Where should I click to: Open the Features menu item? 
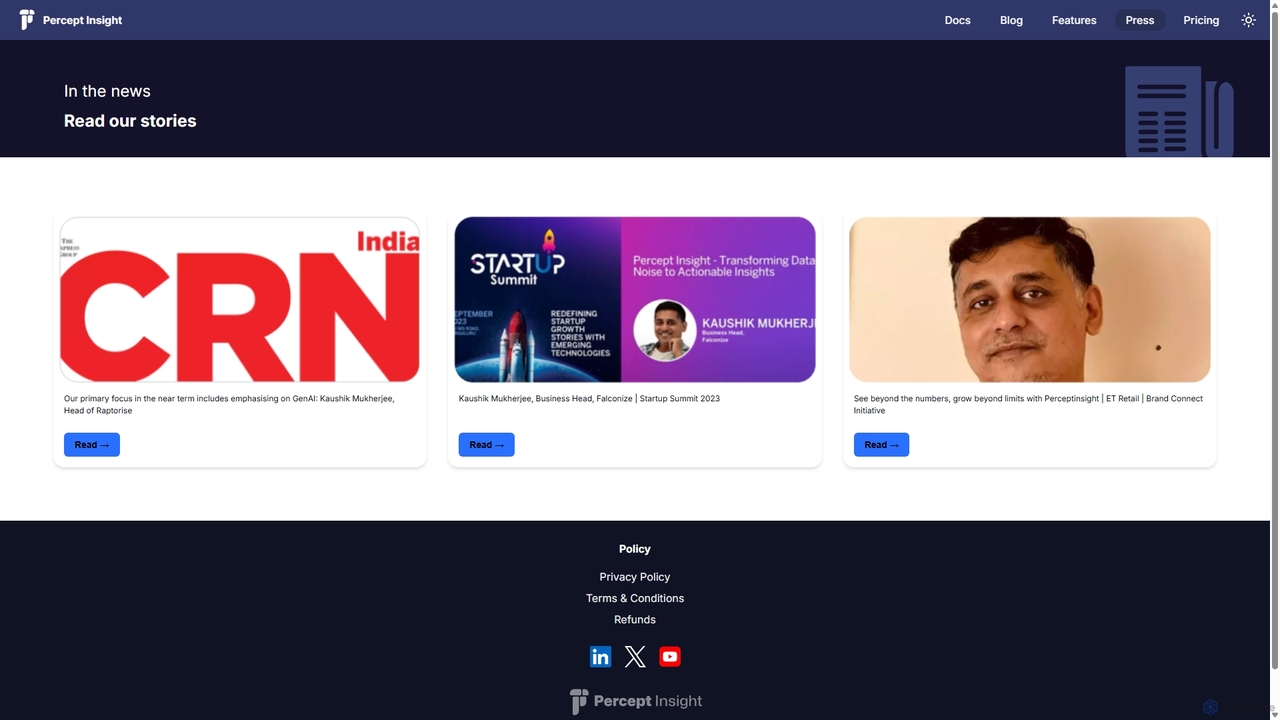(x=1074, y=20)
